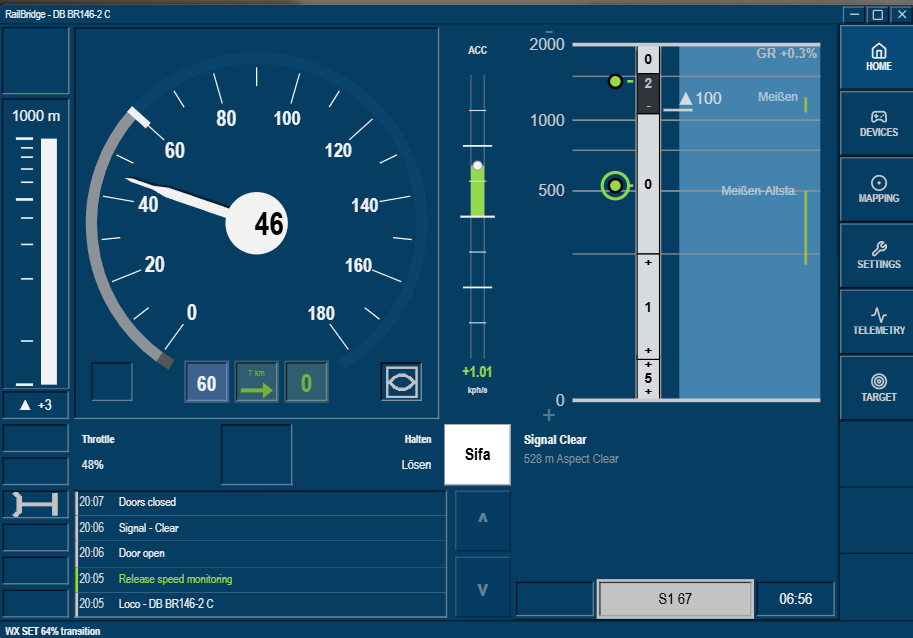Click the 'WX SET 64% transition' status text
Image resolution: width=913 pixels, height=638 pixels.
tap(52, 632)
